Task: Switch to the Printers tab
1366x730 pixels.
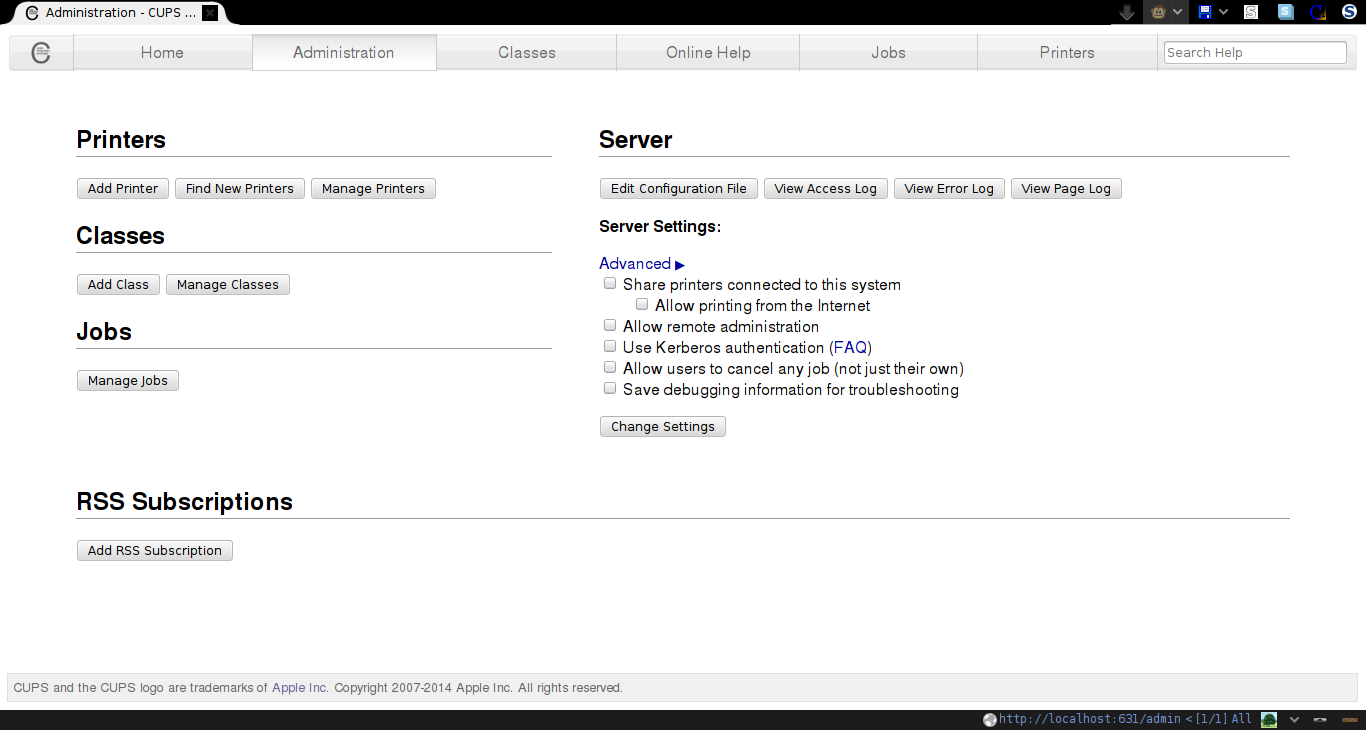Action: click(1067, 53)
